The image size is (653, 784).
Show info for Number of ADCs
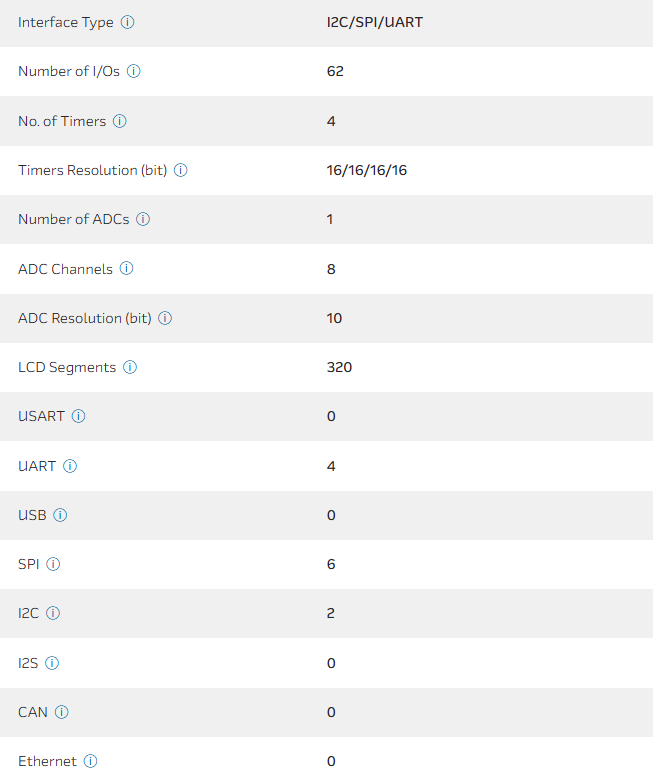tap(143, 219)
